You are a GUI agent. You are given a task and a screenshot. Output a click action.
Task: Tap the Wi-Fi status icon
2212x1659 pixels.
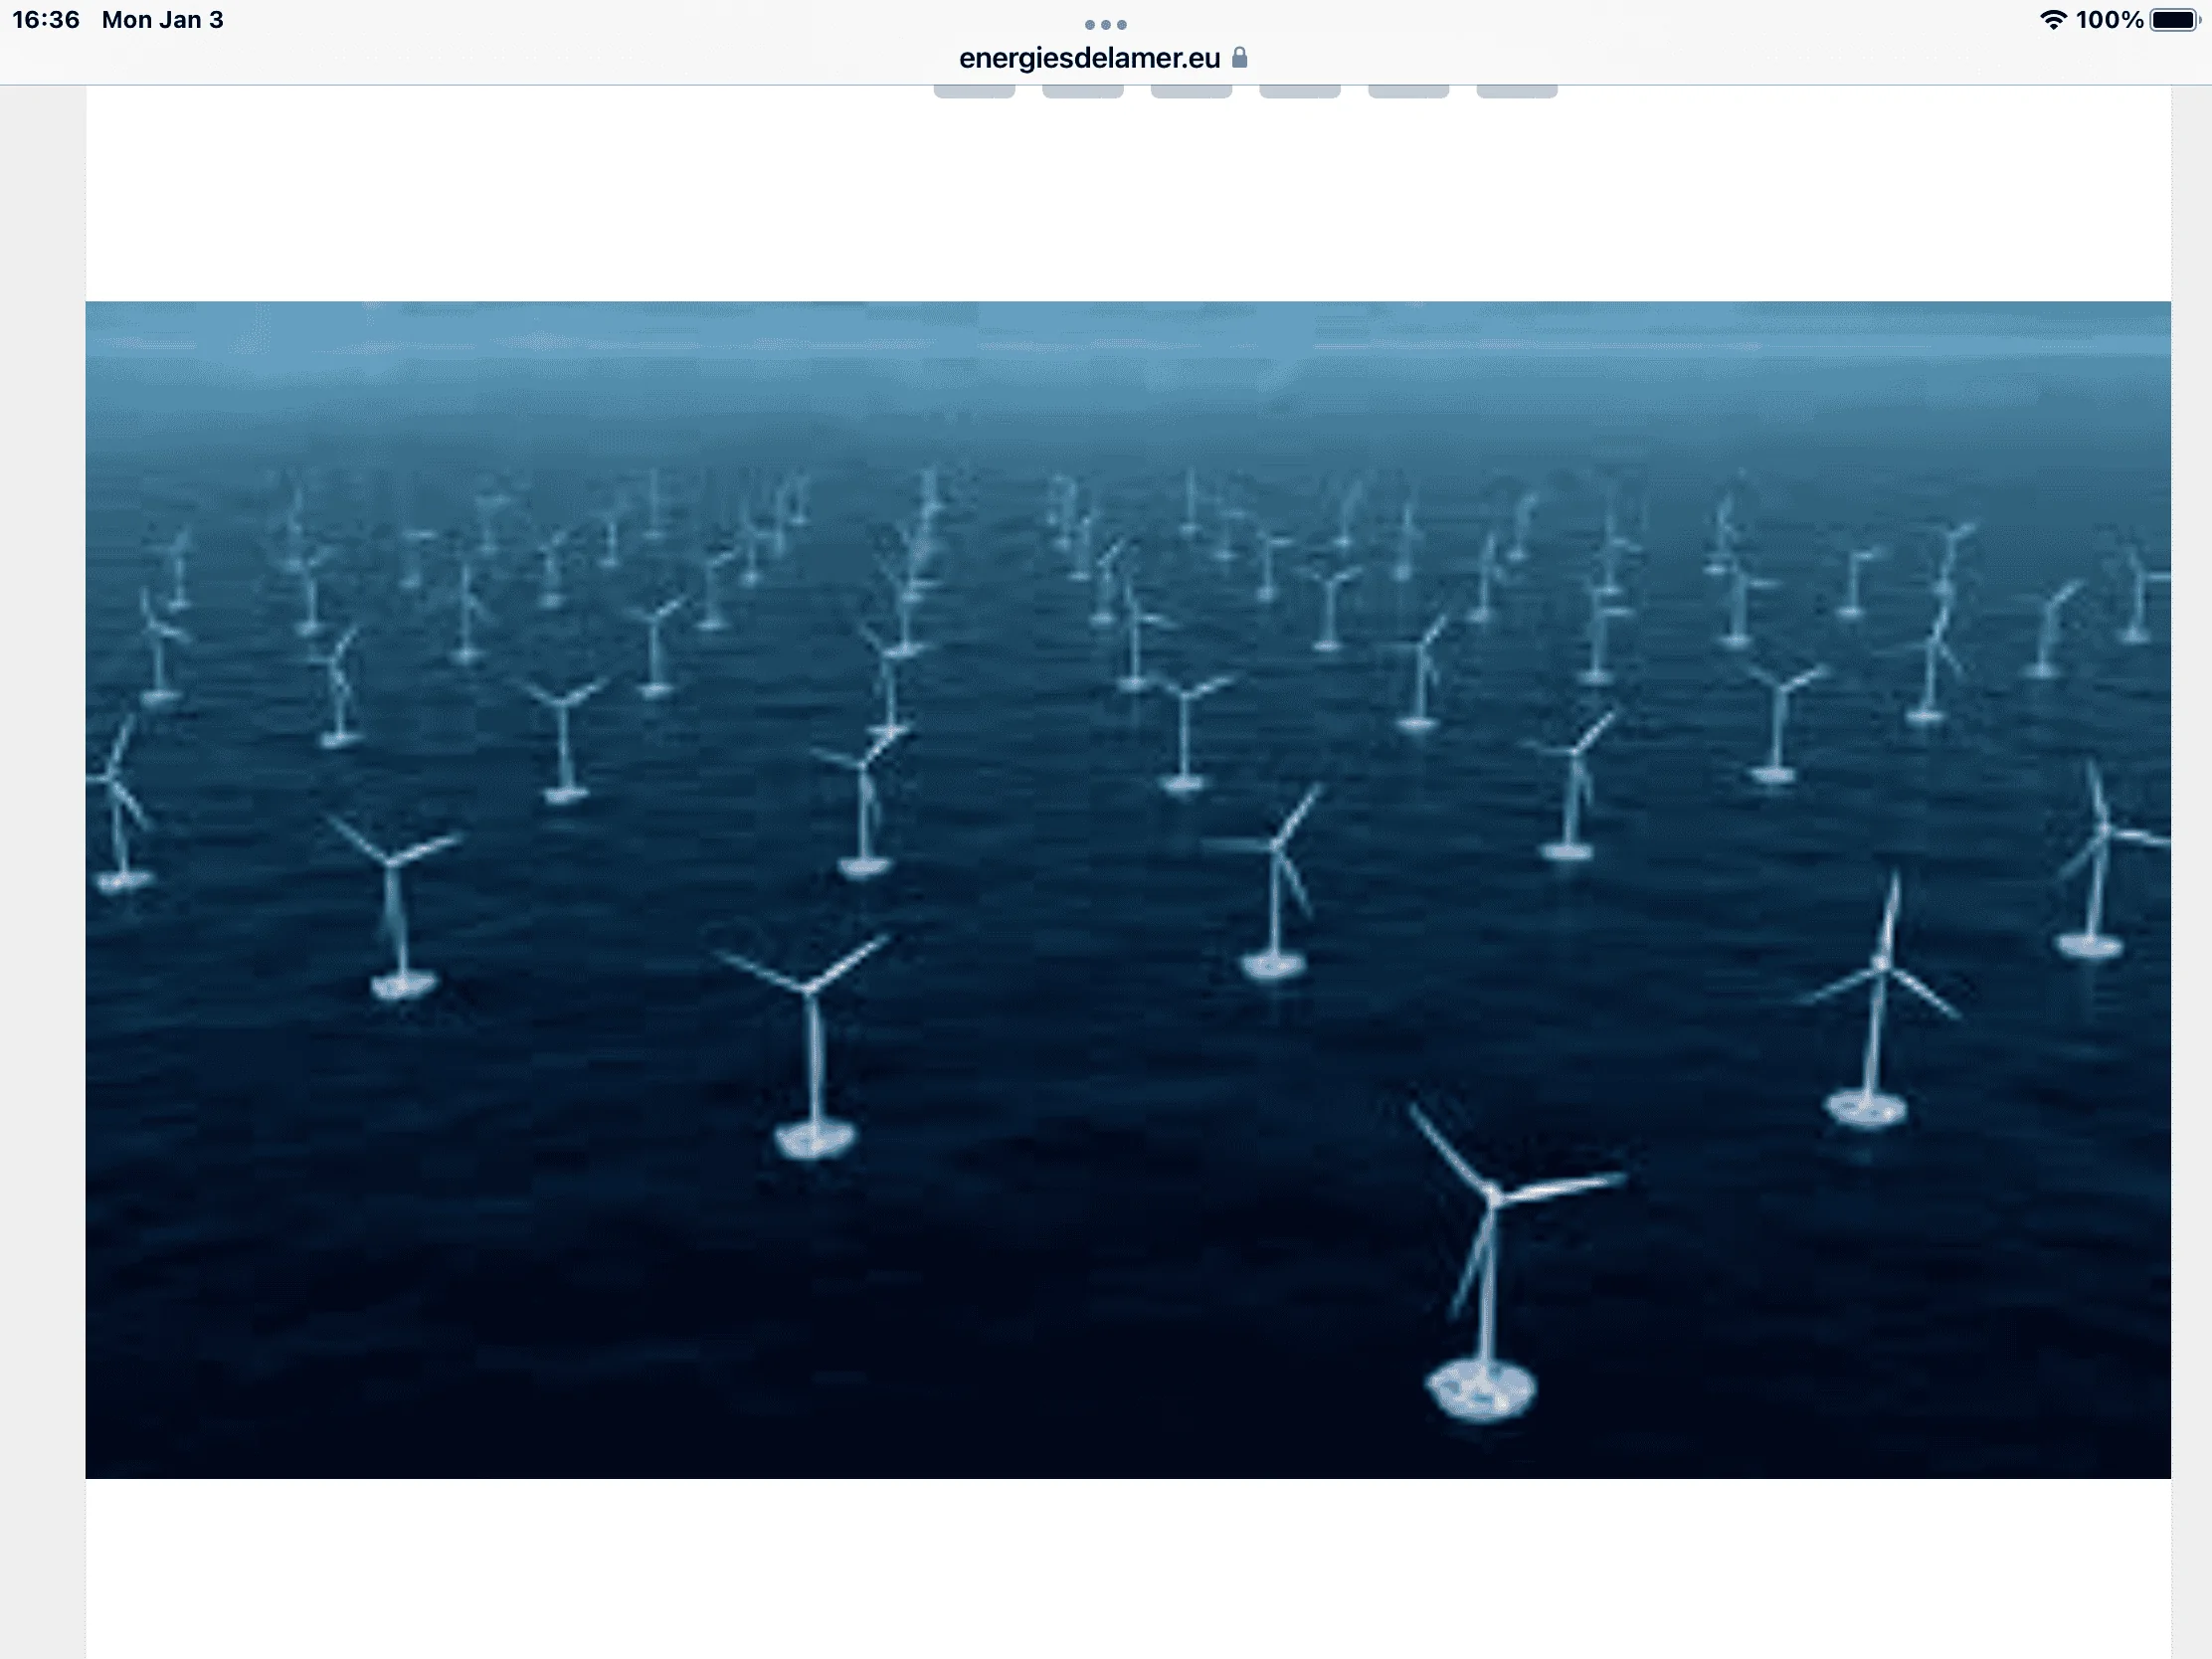[x=2053, y=20]
